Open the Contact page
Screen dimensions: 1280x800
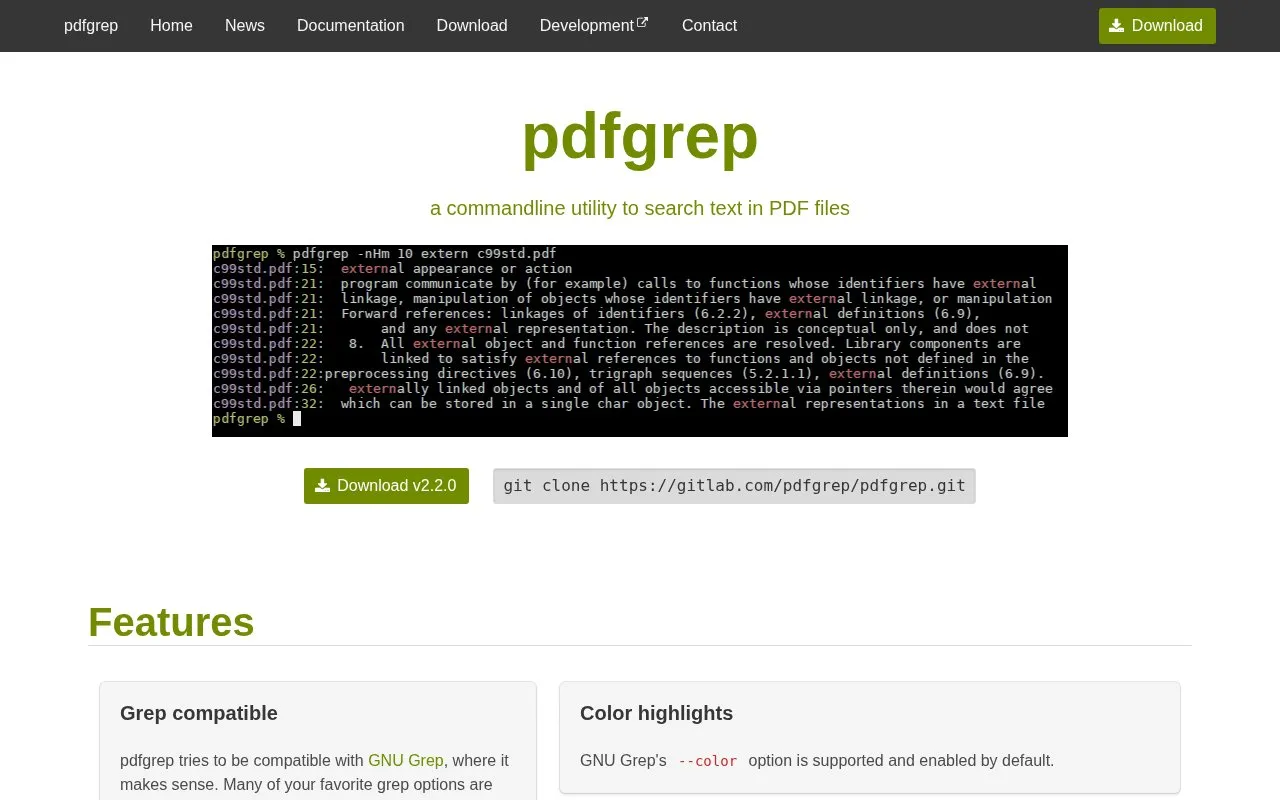709,25
